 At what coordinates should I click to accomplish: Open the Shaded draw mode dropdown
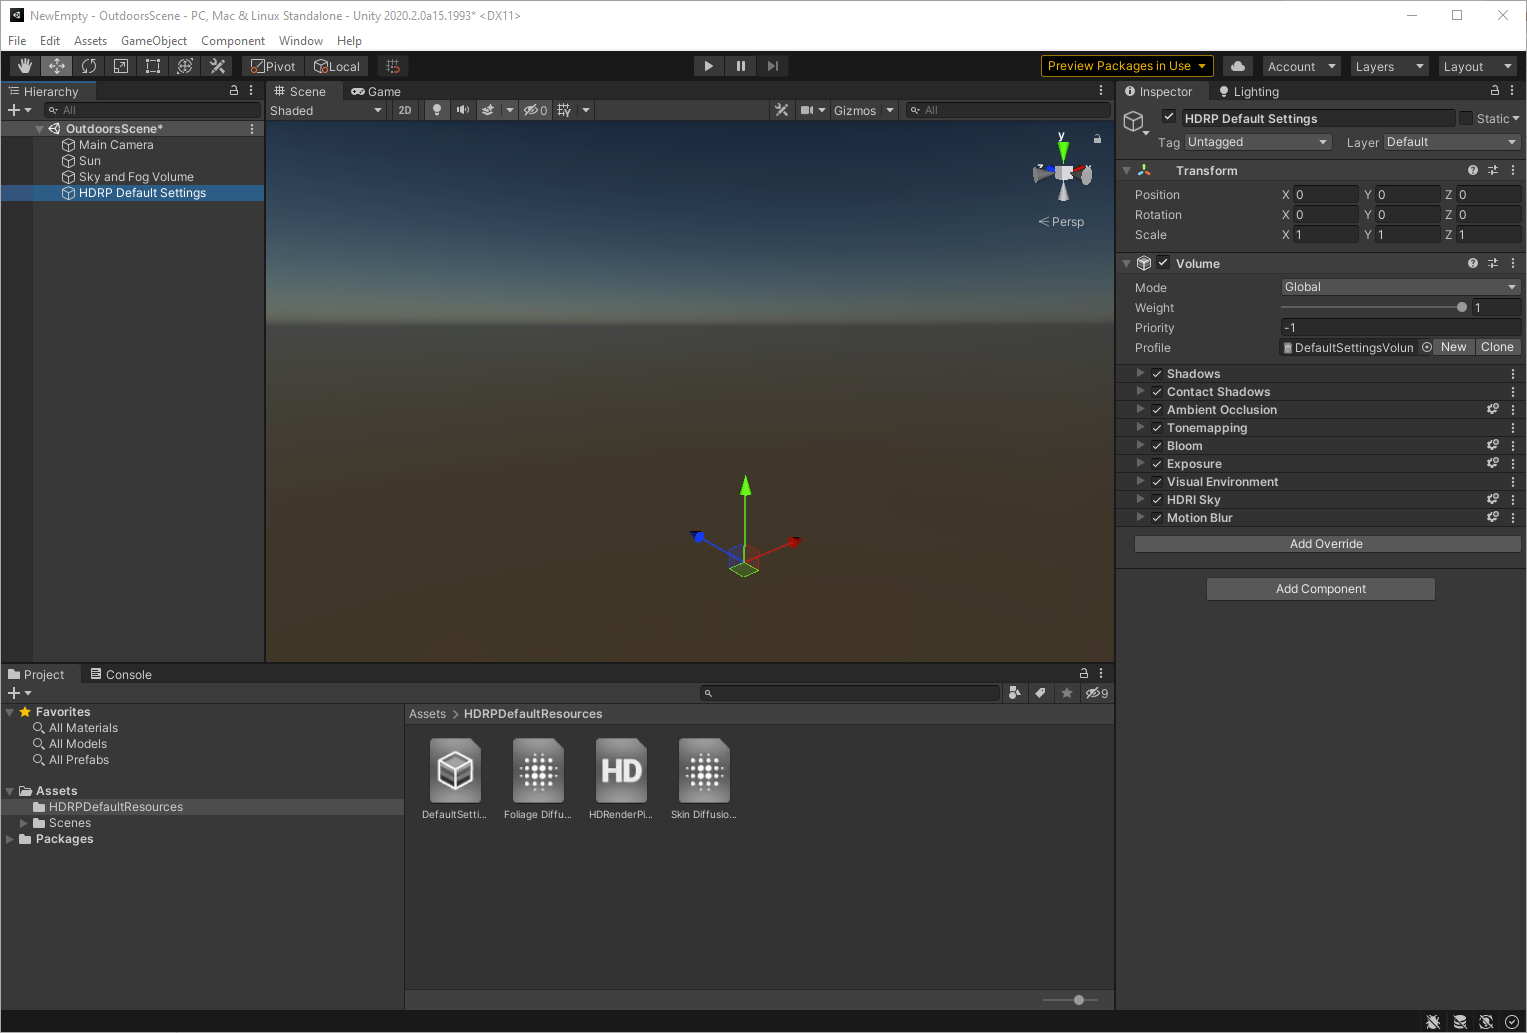pos(326,110)
